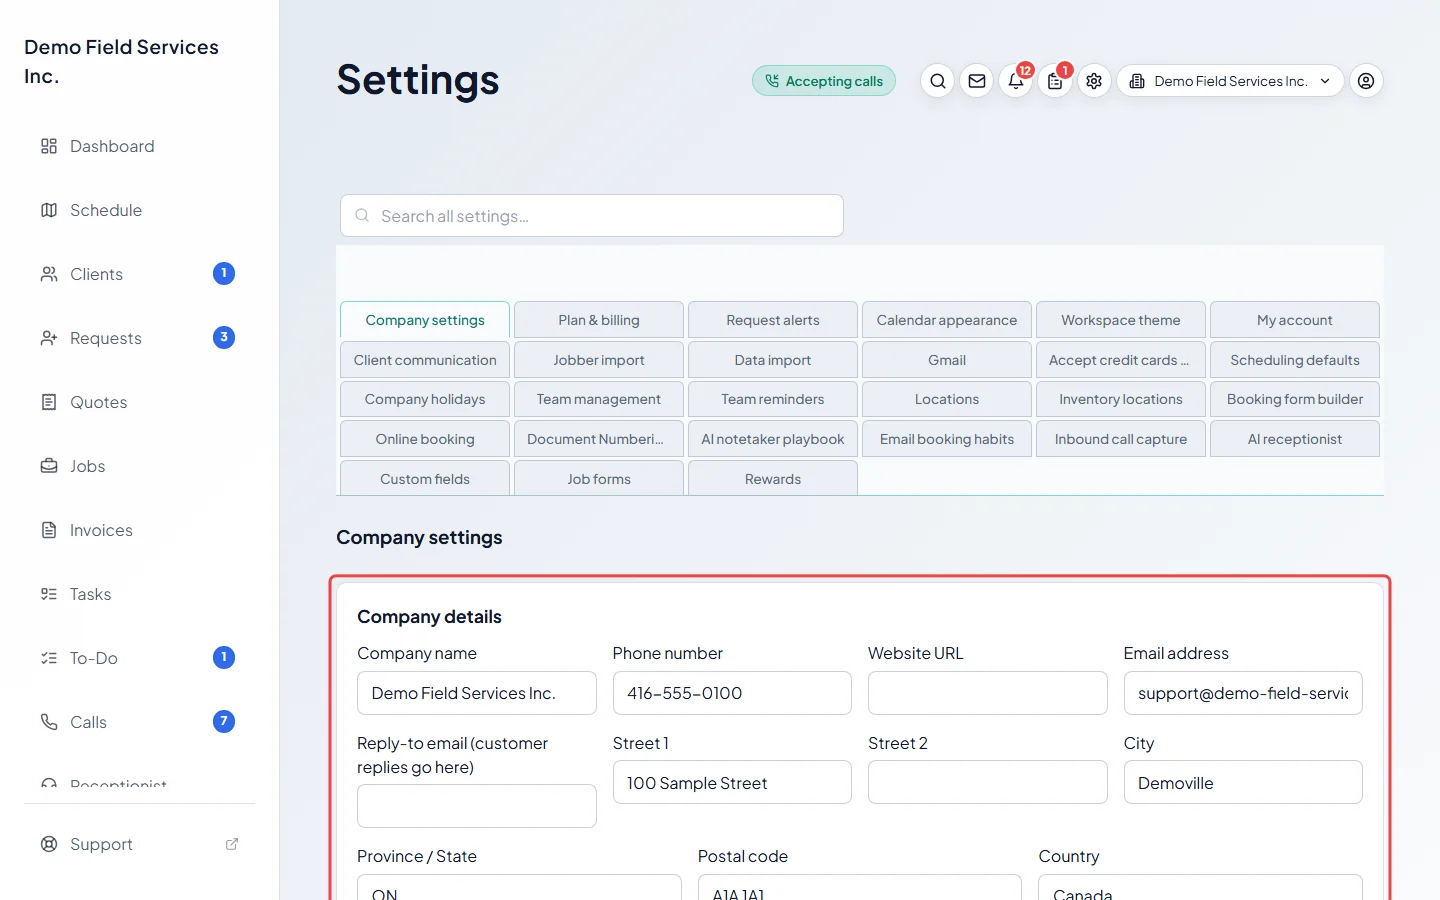Click the Invoices file icon
The width and height of the screenshot is (1440, 900).
point(49,530)
